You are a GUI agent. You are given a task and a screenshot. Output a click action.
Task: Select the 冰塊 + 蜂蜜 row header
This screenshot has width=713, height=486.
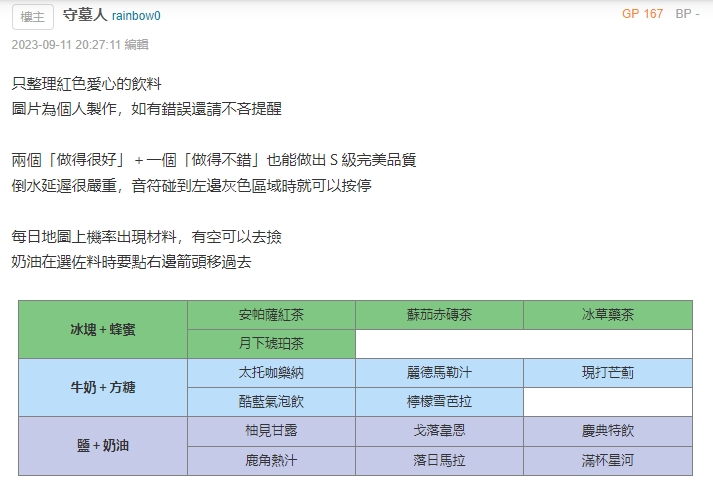103,329
